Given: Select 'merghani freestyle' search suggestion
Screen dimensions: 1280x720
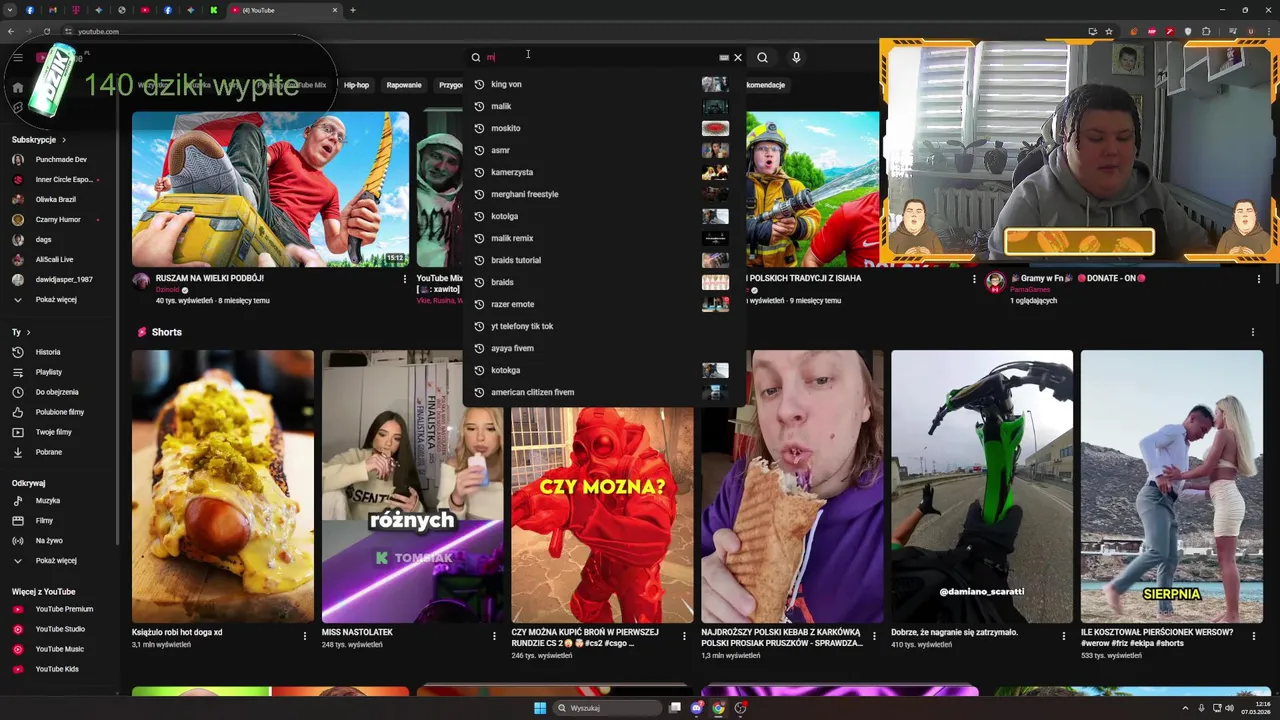Looking at the screenshot, I should pyautogui.click(x=604, y=194).
